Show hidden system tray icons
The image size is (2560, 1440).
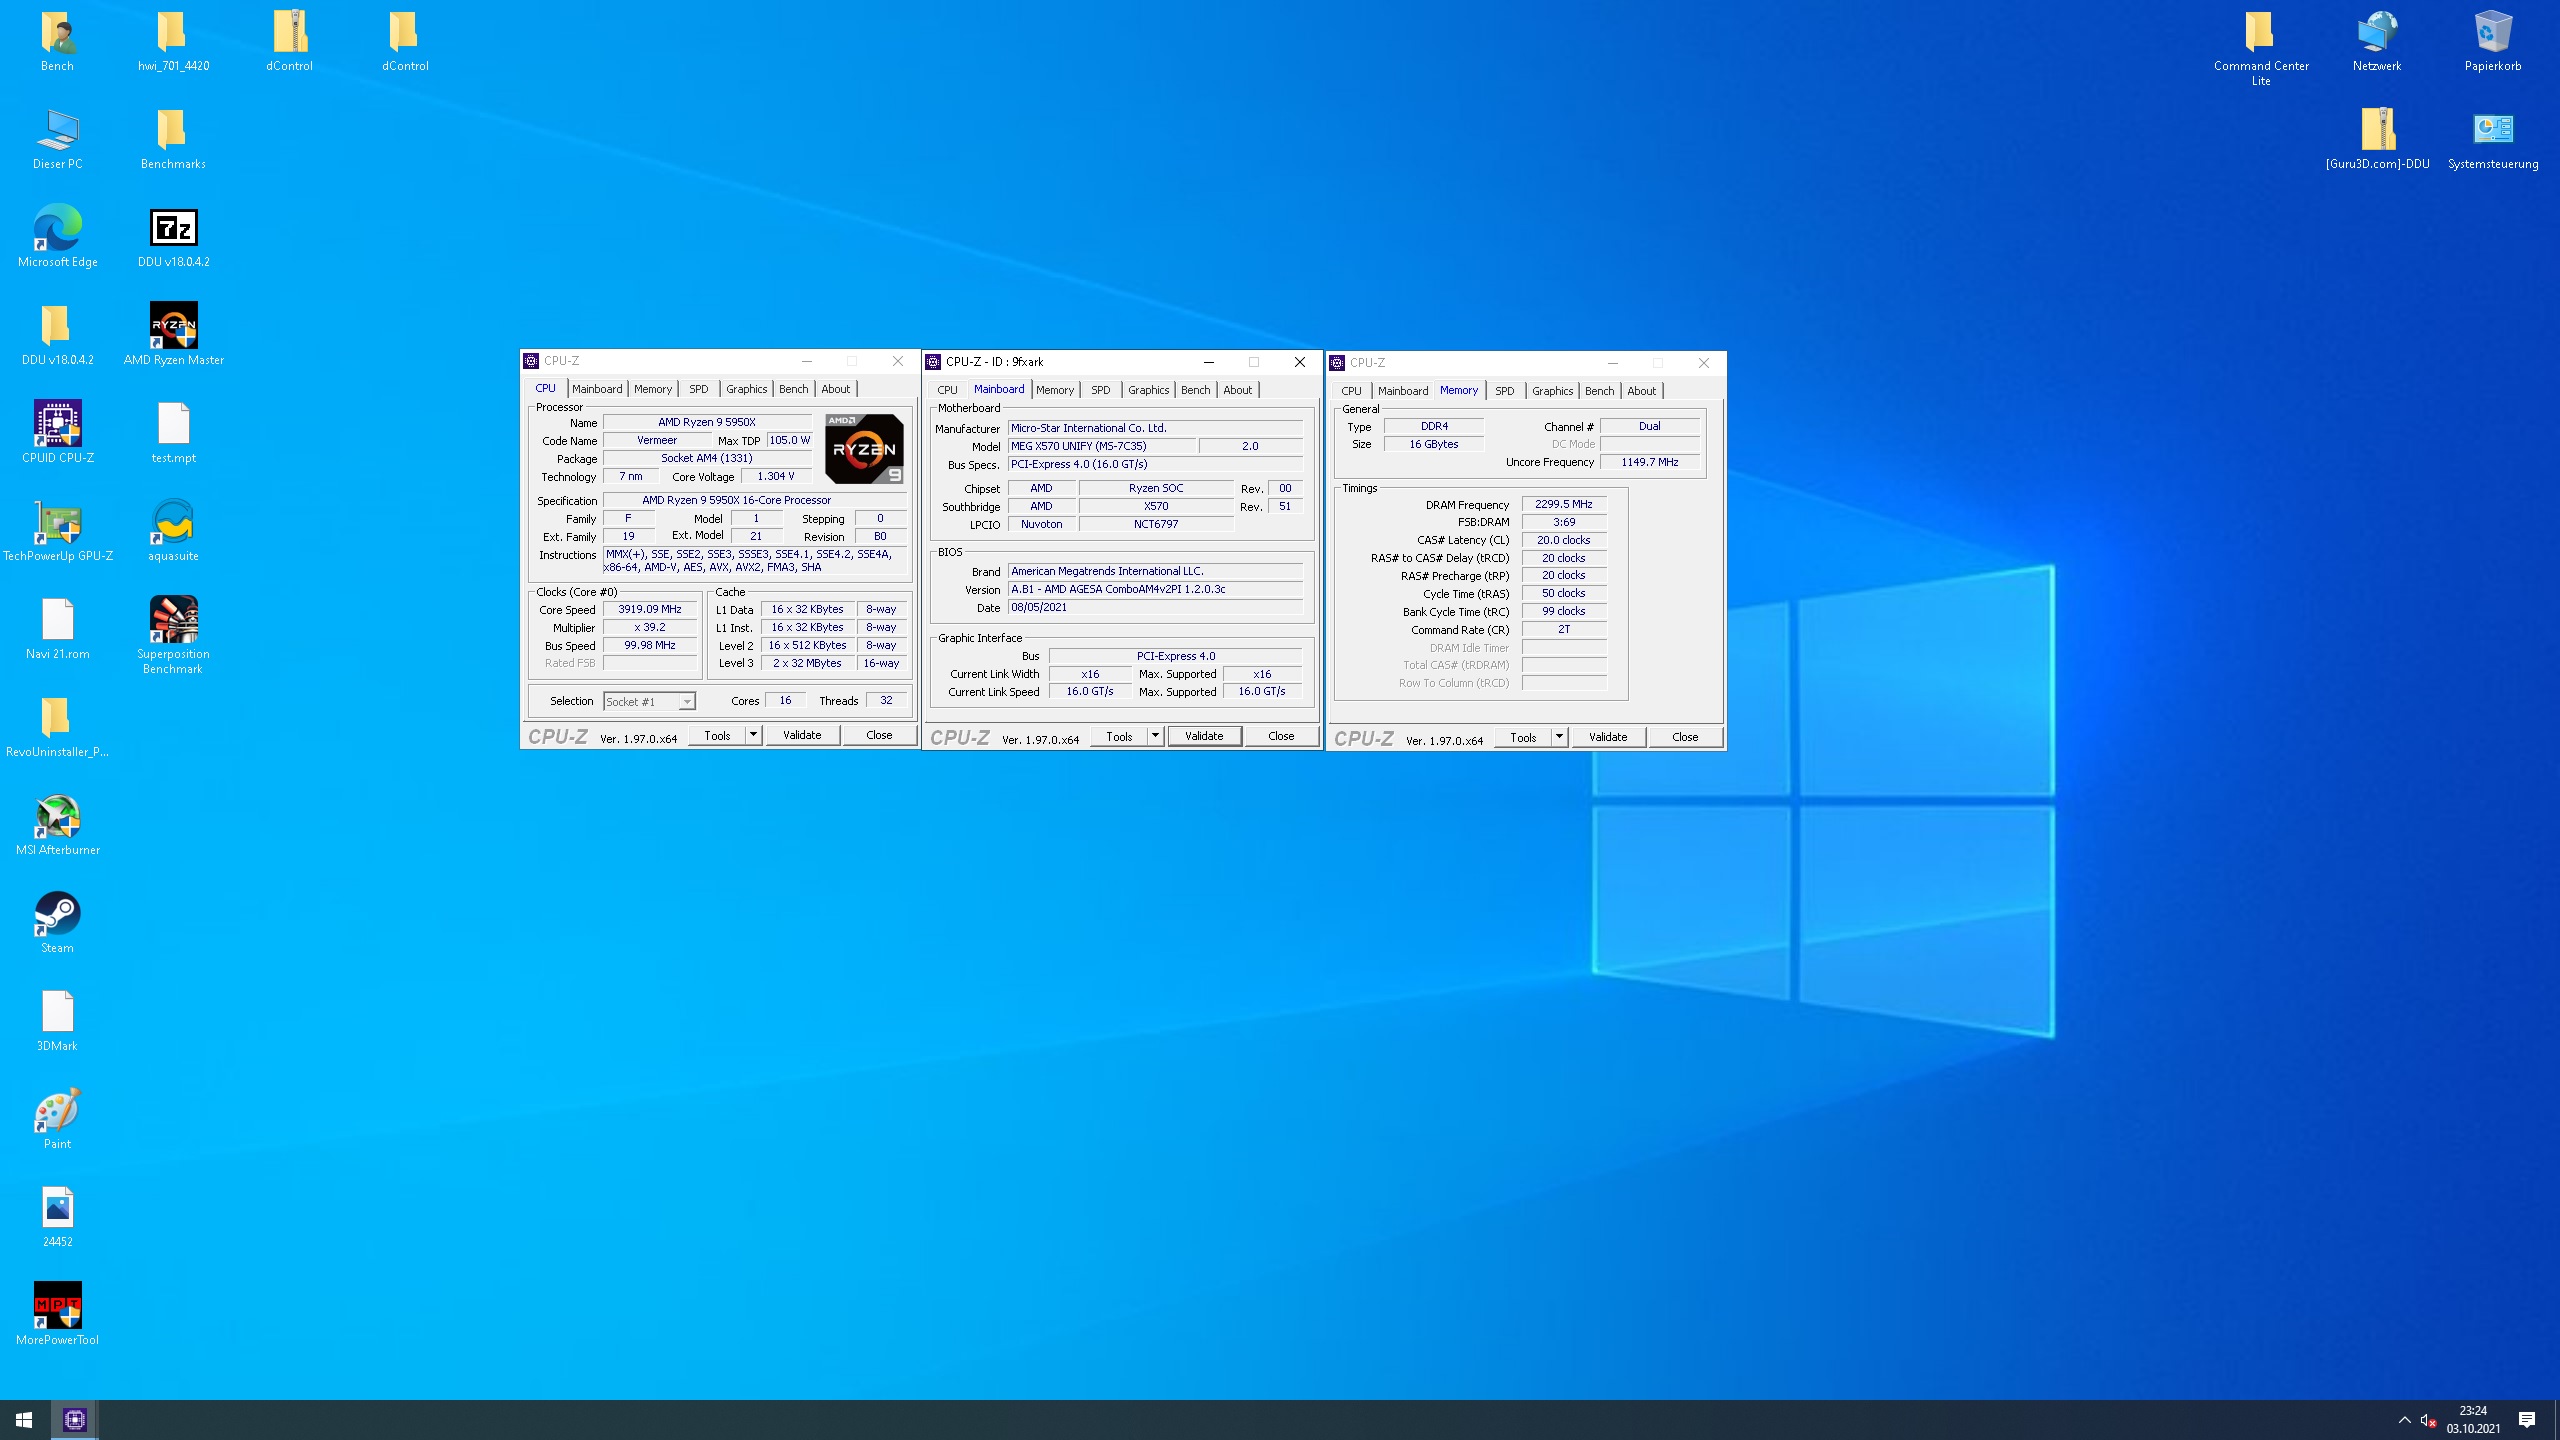point(2404,1420)
